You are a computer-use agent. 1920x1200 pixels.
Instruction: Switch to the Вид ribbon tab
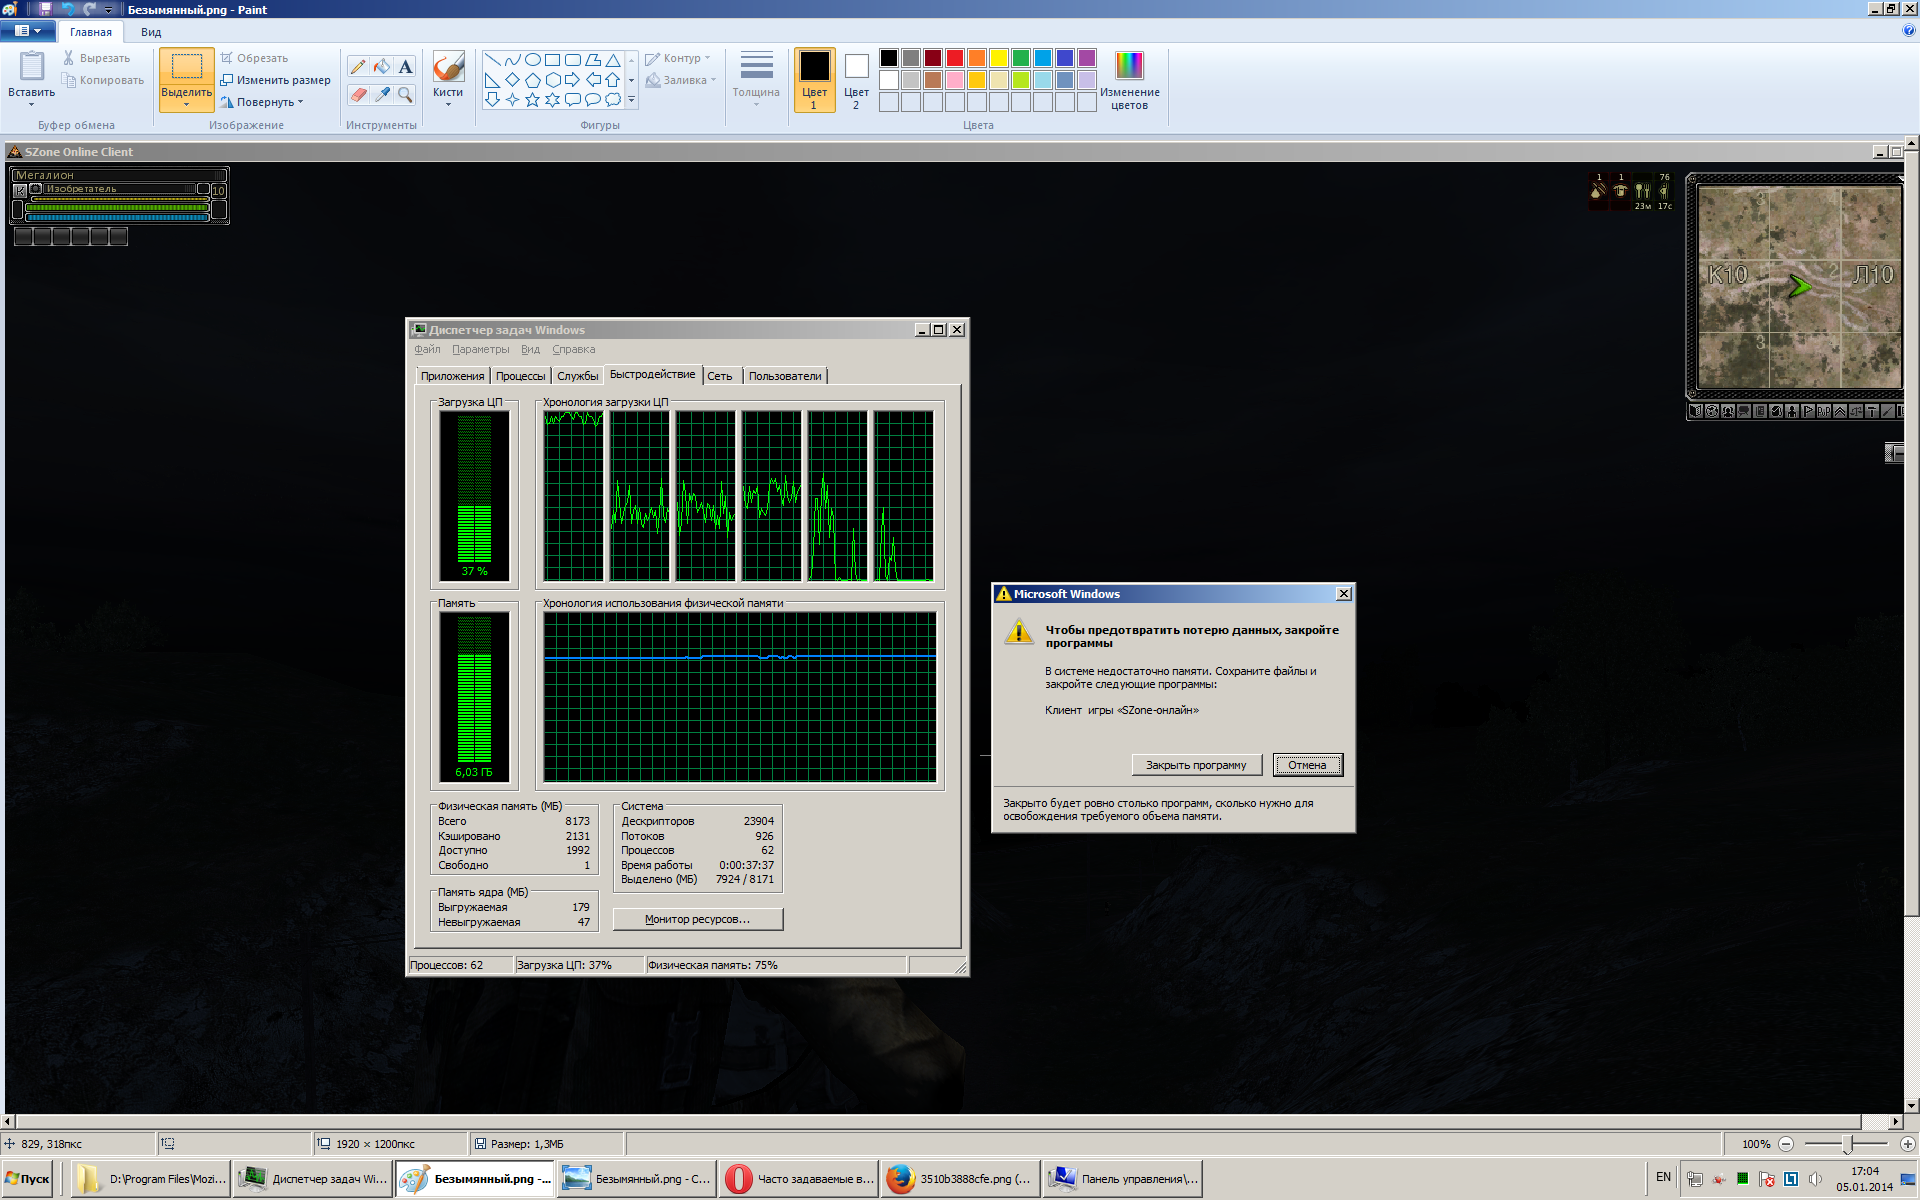click(x=150, y=32)
